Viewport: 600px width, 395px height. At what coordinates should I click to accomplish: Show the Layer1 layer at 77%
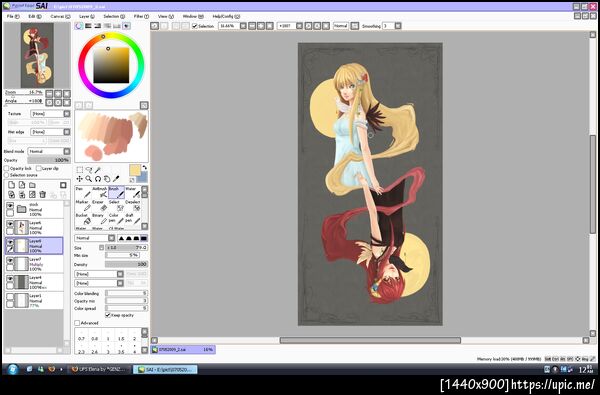click(x=10, y=297)
